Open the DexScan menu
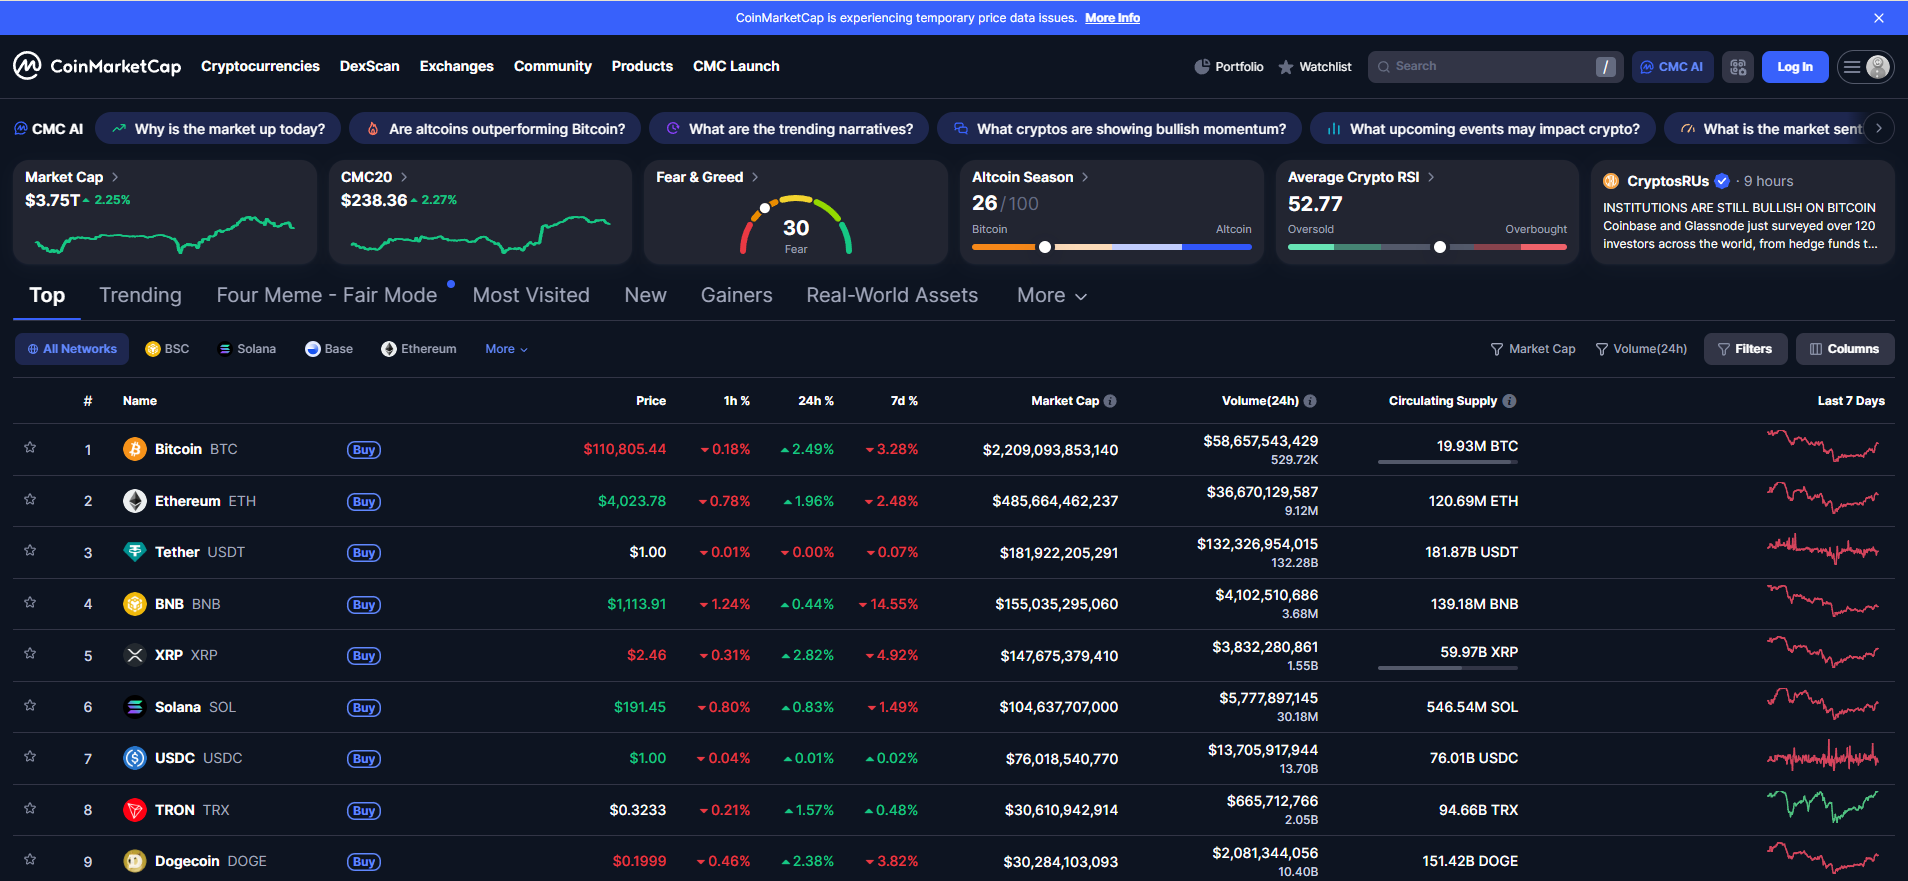Image resolution: width=1908 pixels, height=881 pixels. pos(369,66)
